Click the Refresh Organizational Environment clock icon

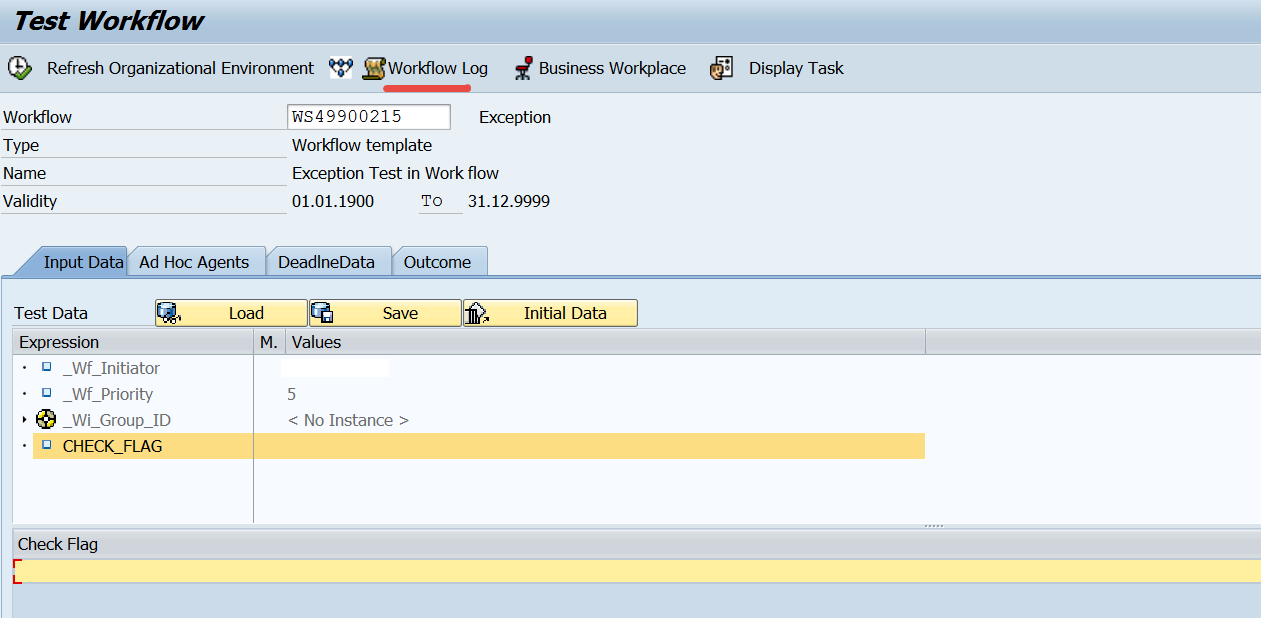[x=19, y=68]
